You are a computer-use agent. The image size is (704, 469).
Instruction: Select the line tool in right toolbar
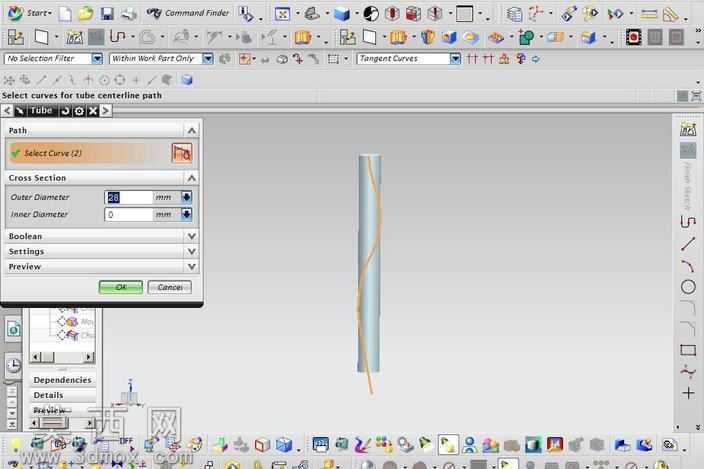(x=688, y=245)
